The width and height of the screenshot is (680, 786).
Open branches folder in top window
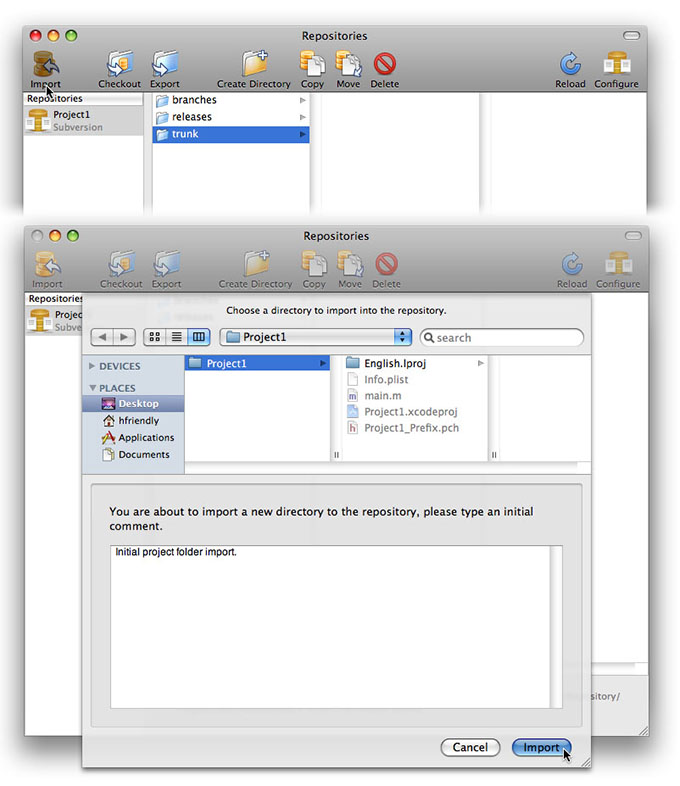[x=231, y=100]
